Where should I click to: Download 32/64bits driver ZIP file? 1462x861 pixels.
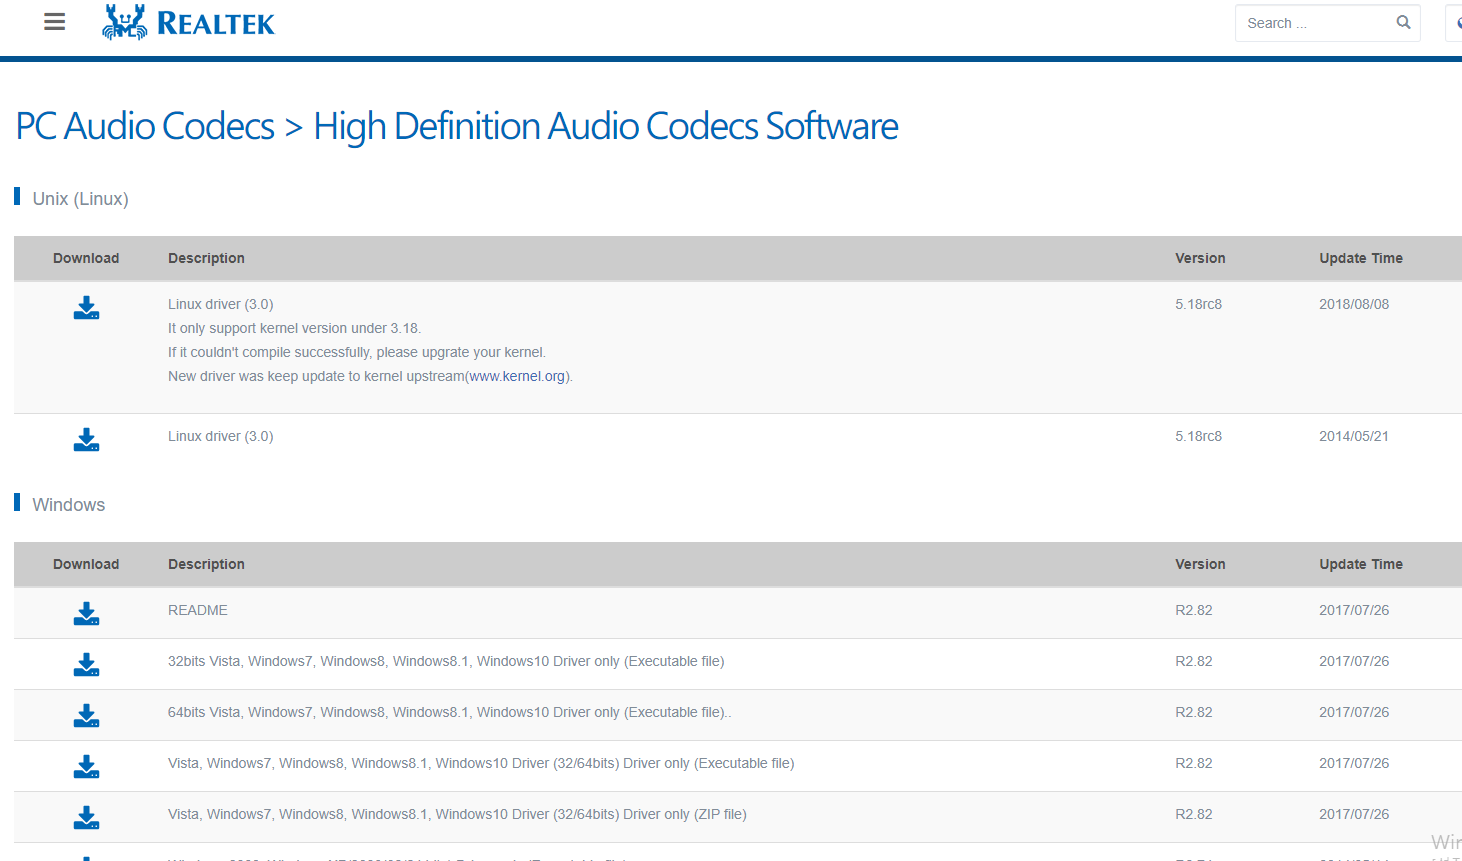(87, 818)
